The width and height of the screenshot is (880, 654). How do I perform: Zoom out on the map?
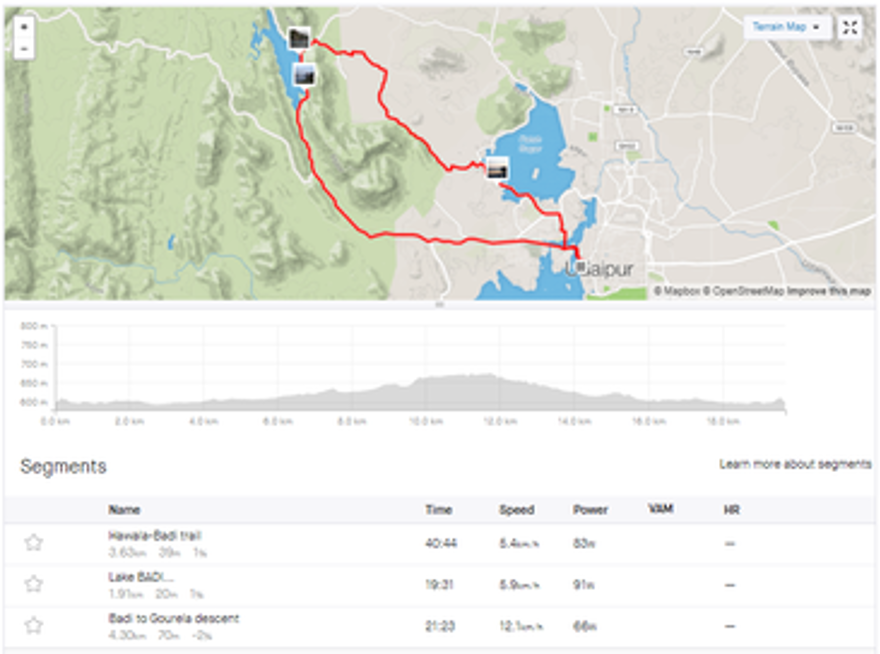(23, 47)
